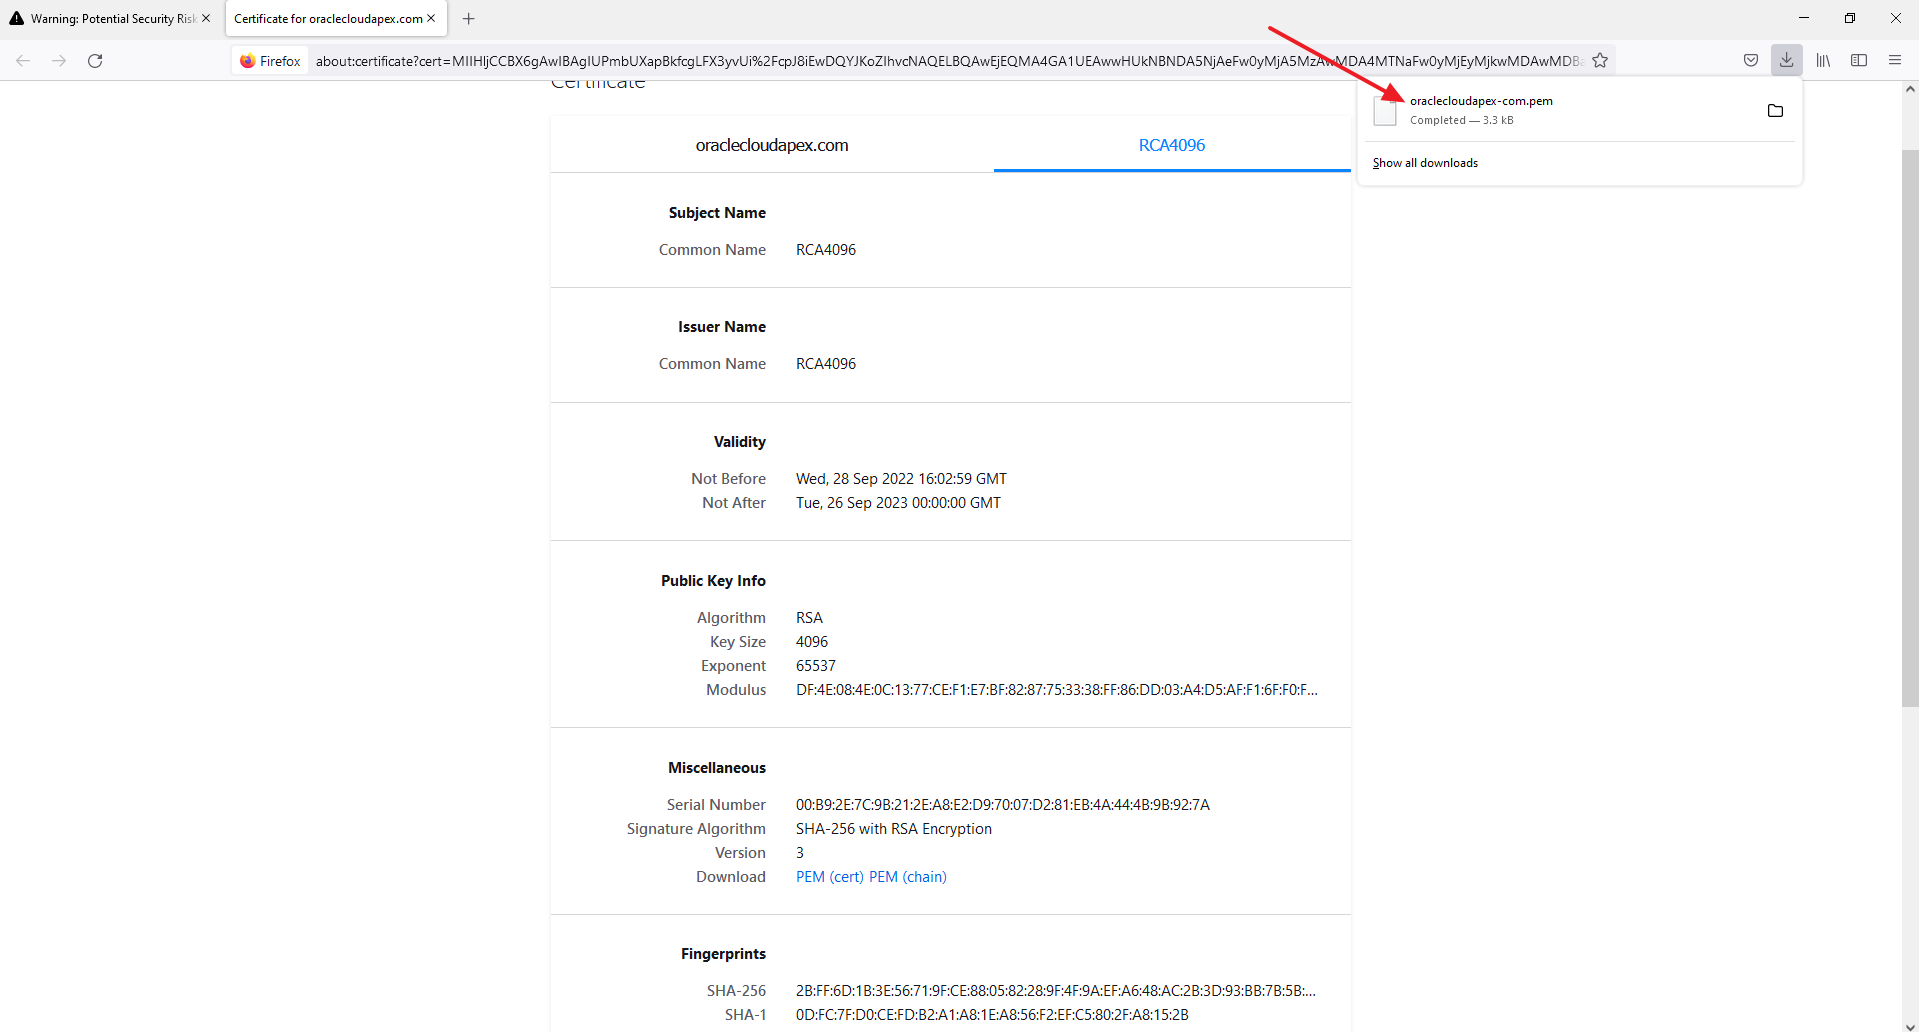
Task: Click the Exponent value 65537
Action: pos(816,666)
